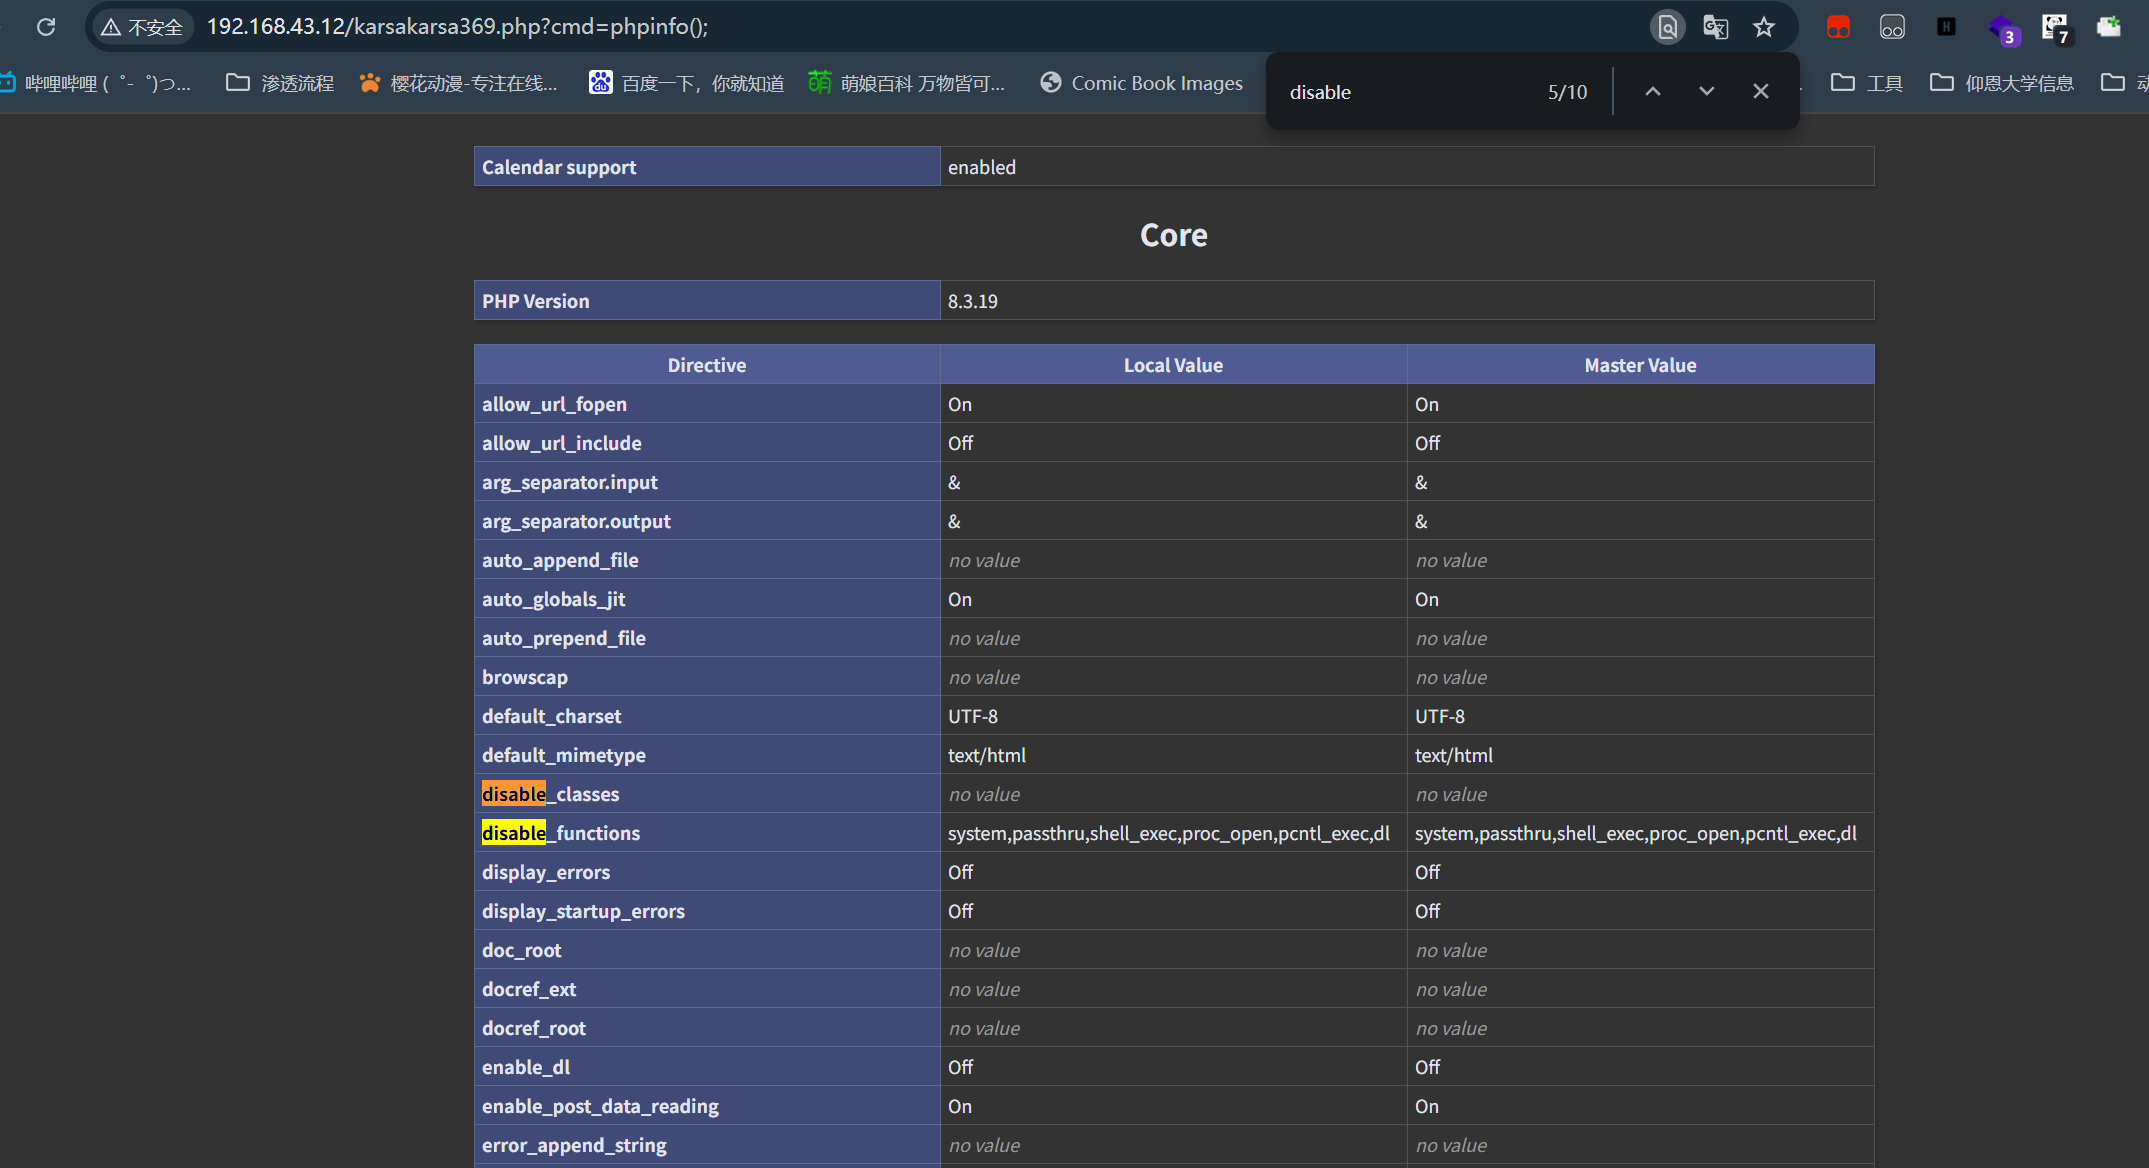Click the Master Value column header
Screen dimensions: 2149x1168
[x=1640, y=365]
